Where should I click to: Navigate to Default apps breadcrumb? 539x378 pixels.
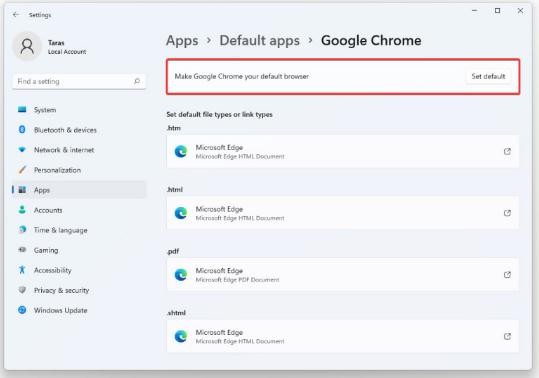click(x=260, y=41)
